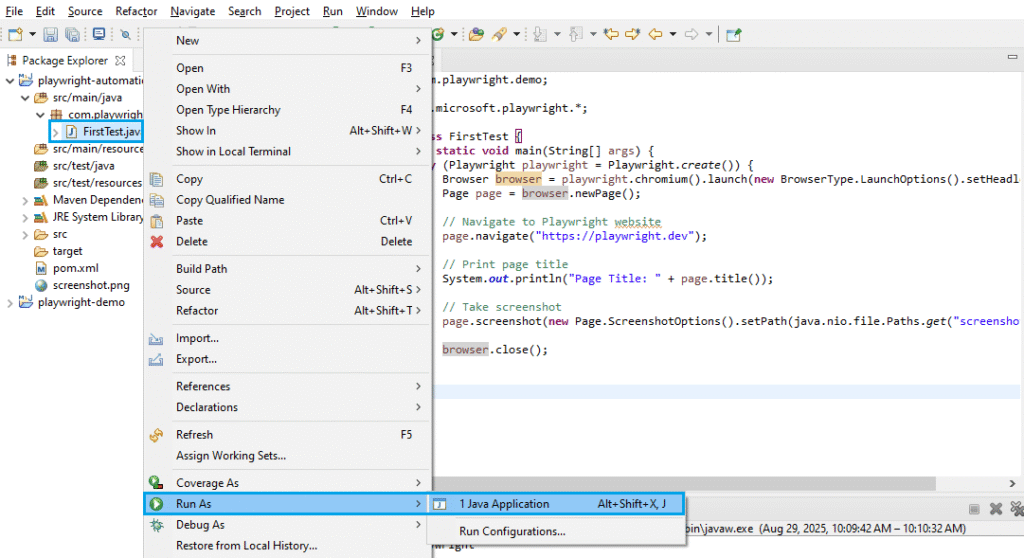Open the Refactor menu in menu bar
Screen dimensions: 1024x558
click(136, 11)
